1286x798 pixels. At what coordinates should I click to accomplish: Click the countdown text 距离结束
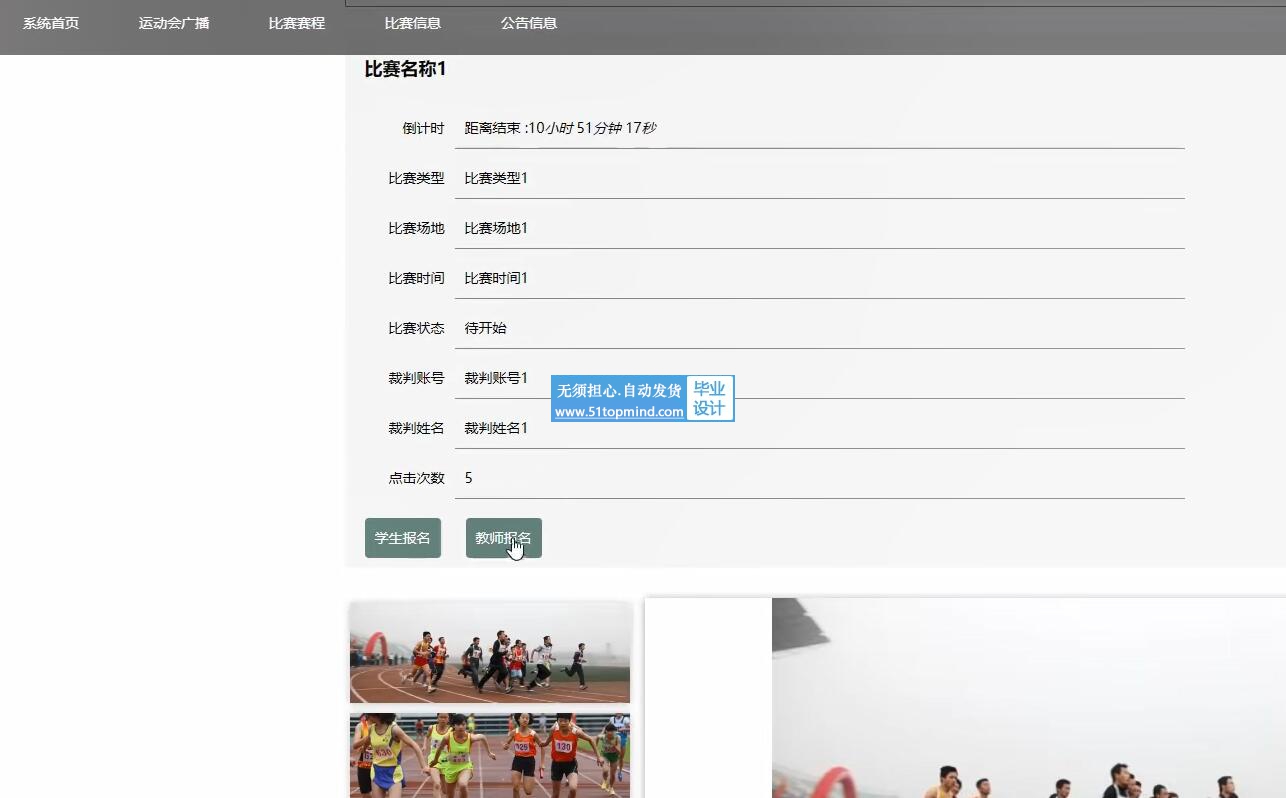point(560,128)
